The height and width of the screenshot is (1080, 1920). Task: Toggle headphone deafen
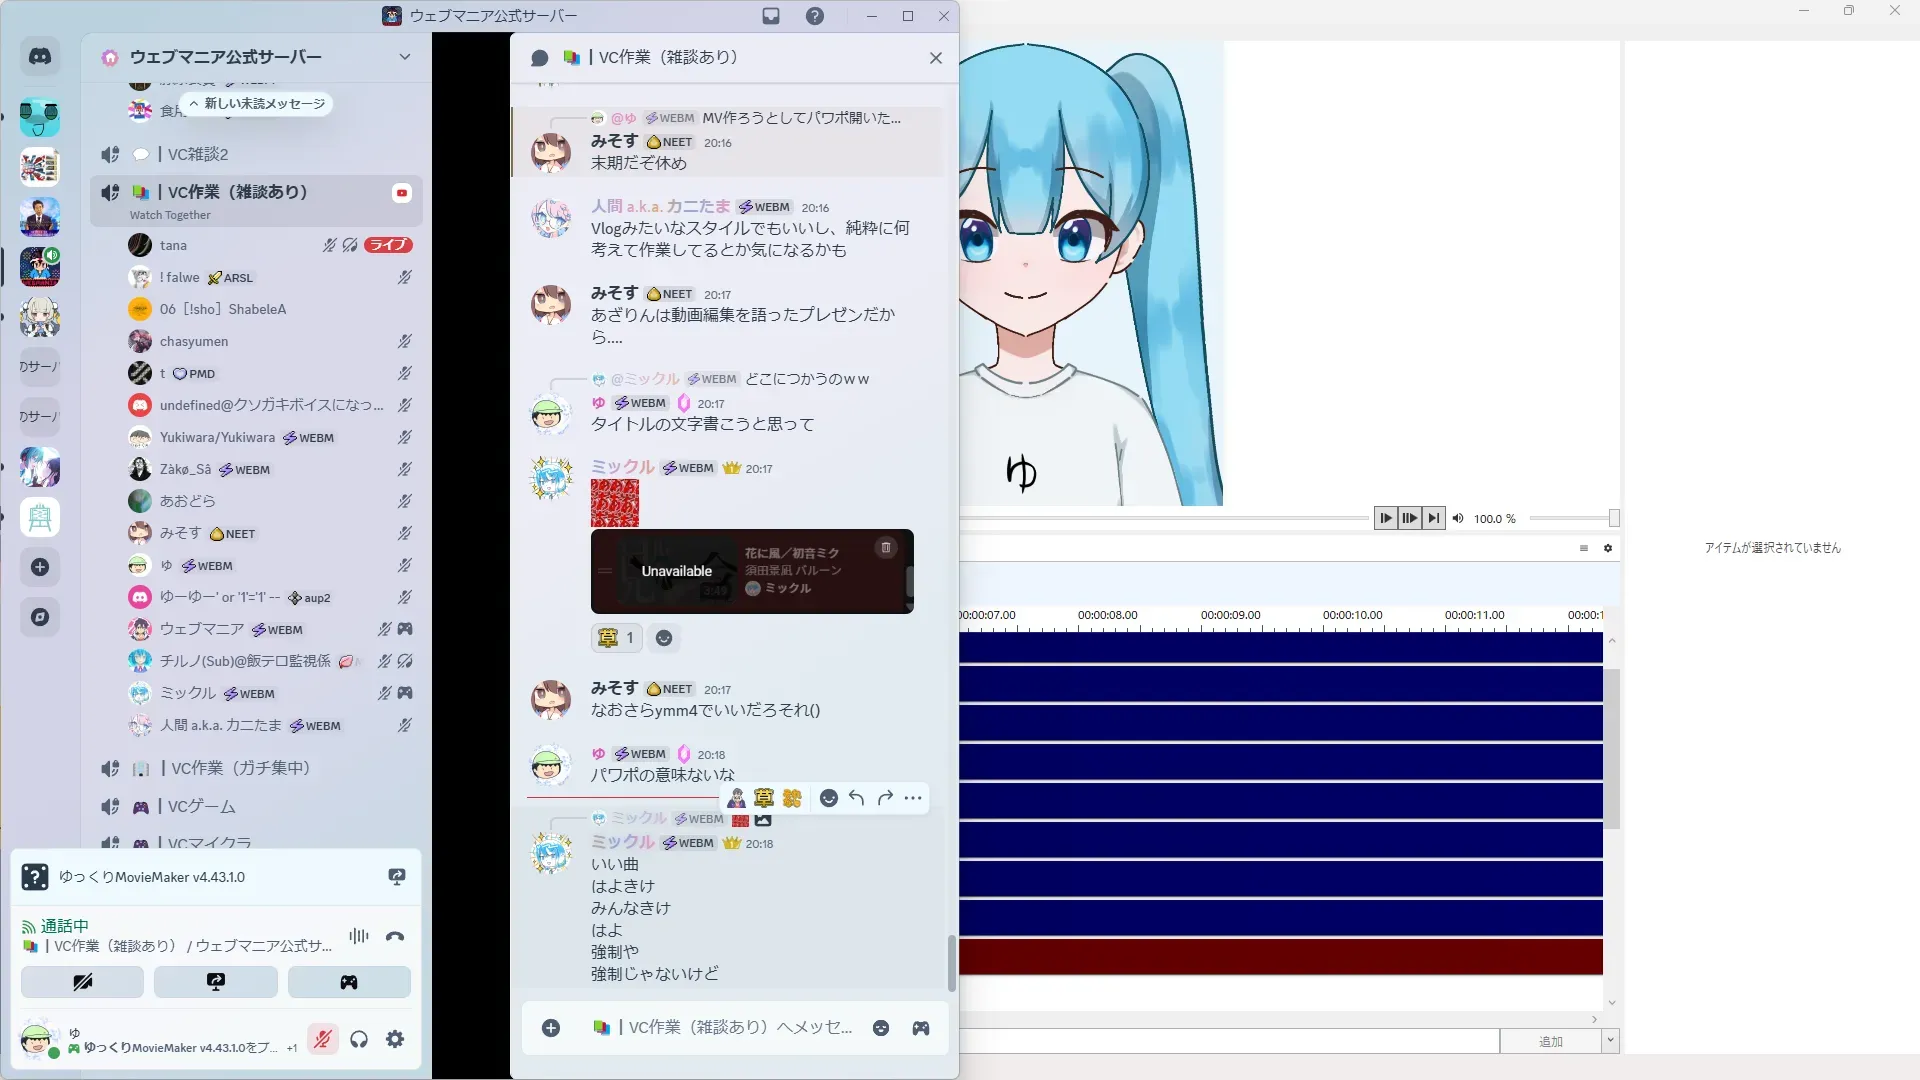(359, 1040)
